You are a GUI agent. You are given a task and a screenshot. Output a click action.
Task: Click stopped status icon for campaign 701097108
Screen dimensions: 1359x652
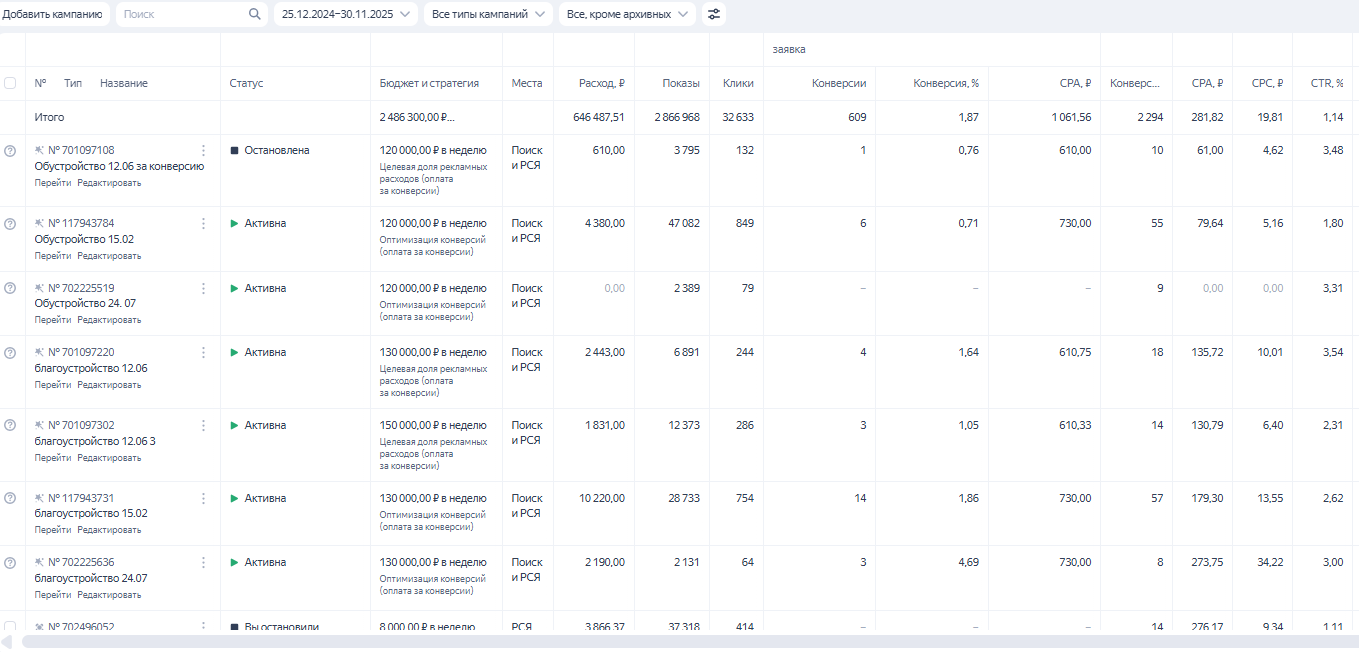pyautogui.click(x=235, y=150)
